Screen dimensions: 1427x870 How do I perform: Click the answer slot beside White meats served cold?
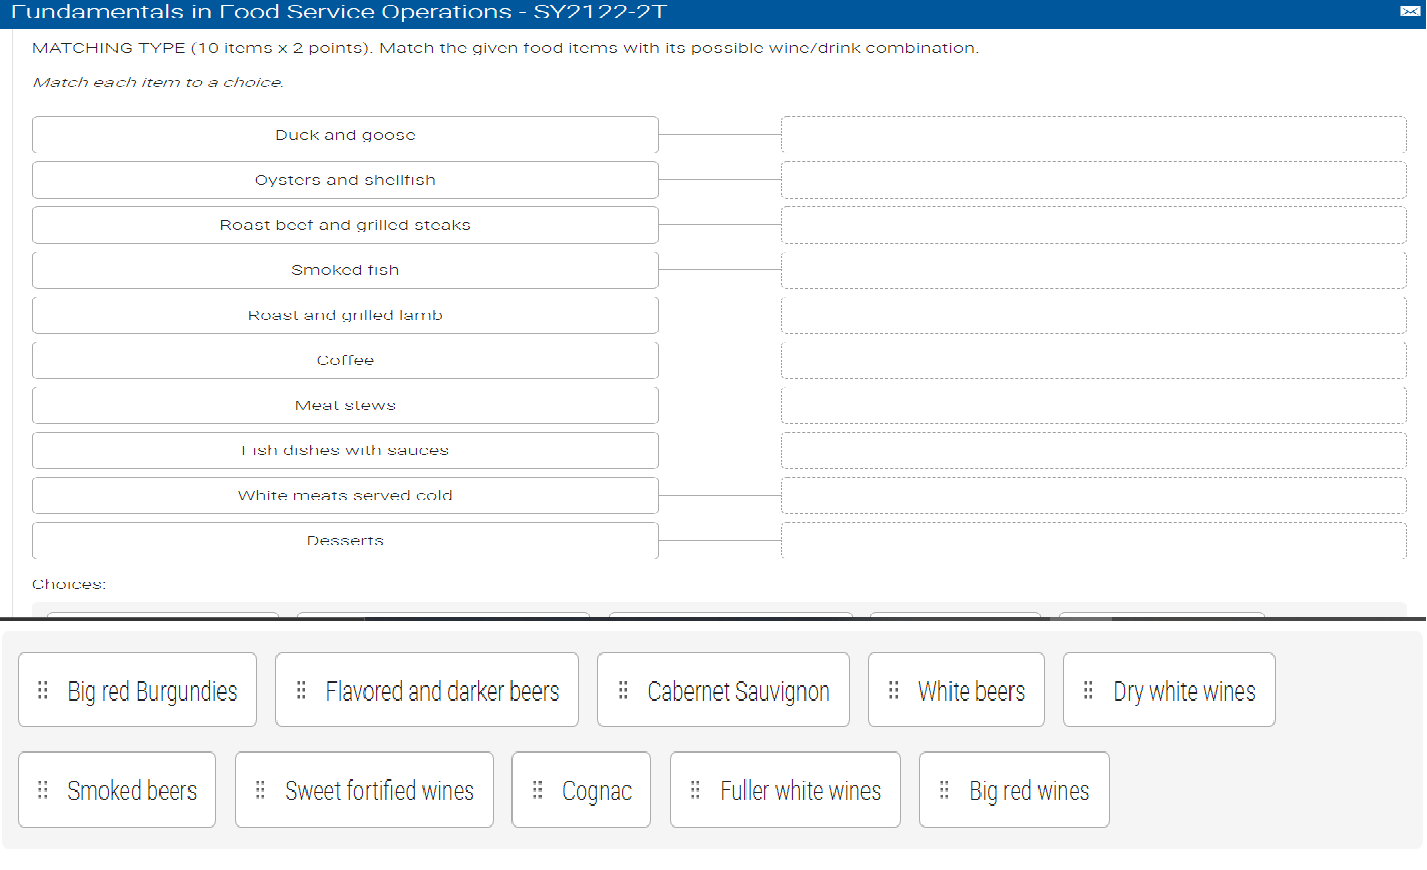[x=1094, y=495]
